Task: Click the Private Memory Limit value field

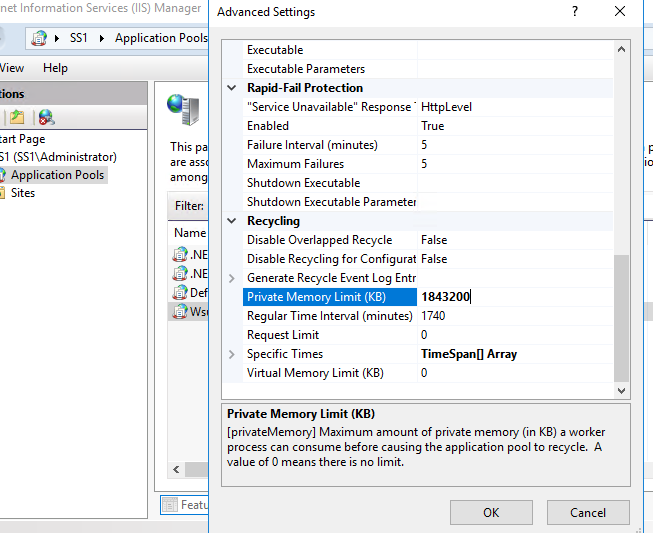Action: (x=514, y=297)
